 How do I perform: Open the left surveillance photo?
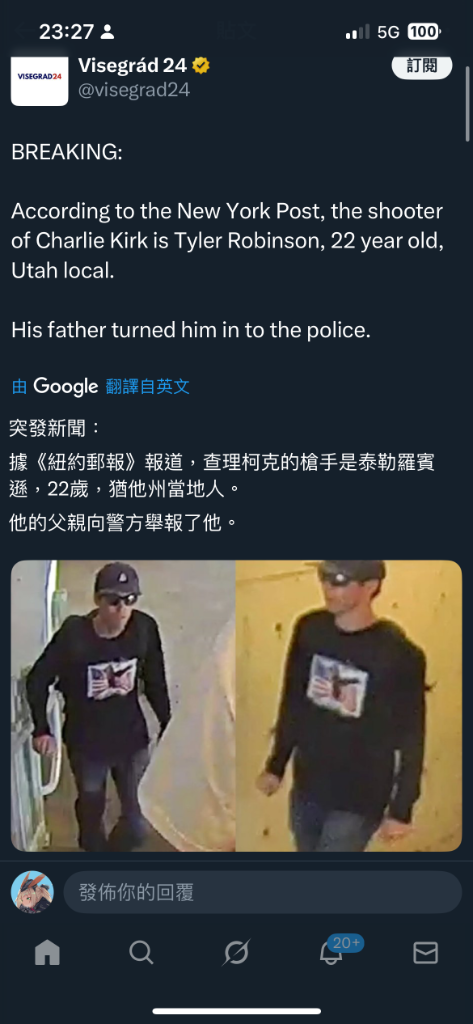point(123,706)
